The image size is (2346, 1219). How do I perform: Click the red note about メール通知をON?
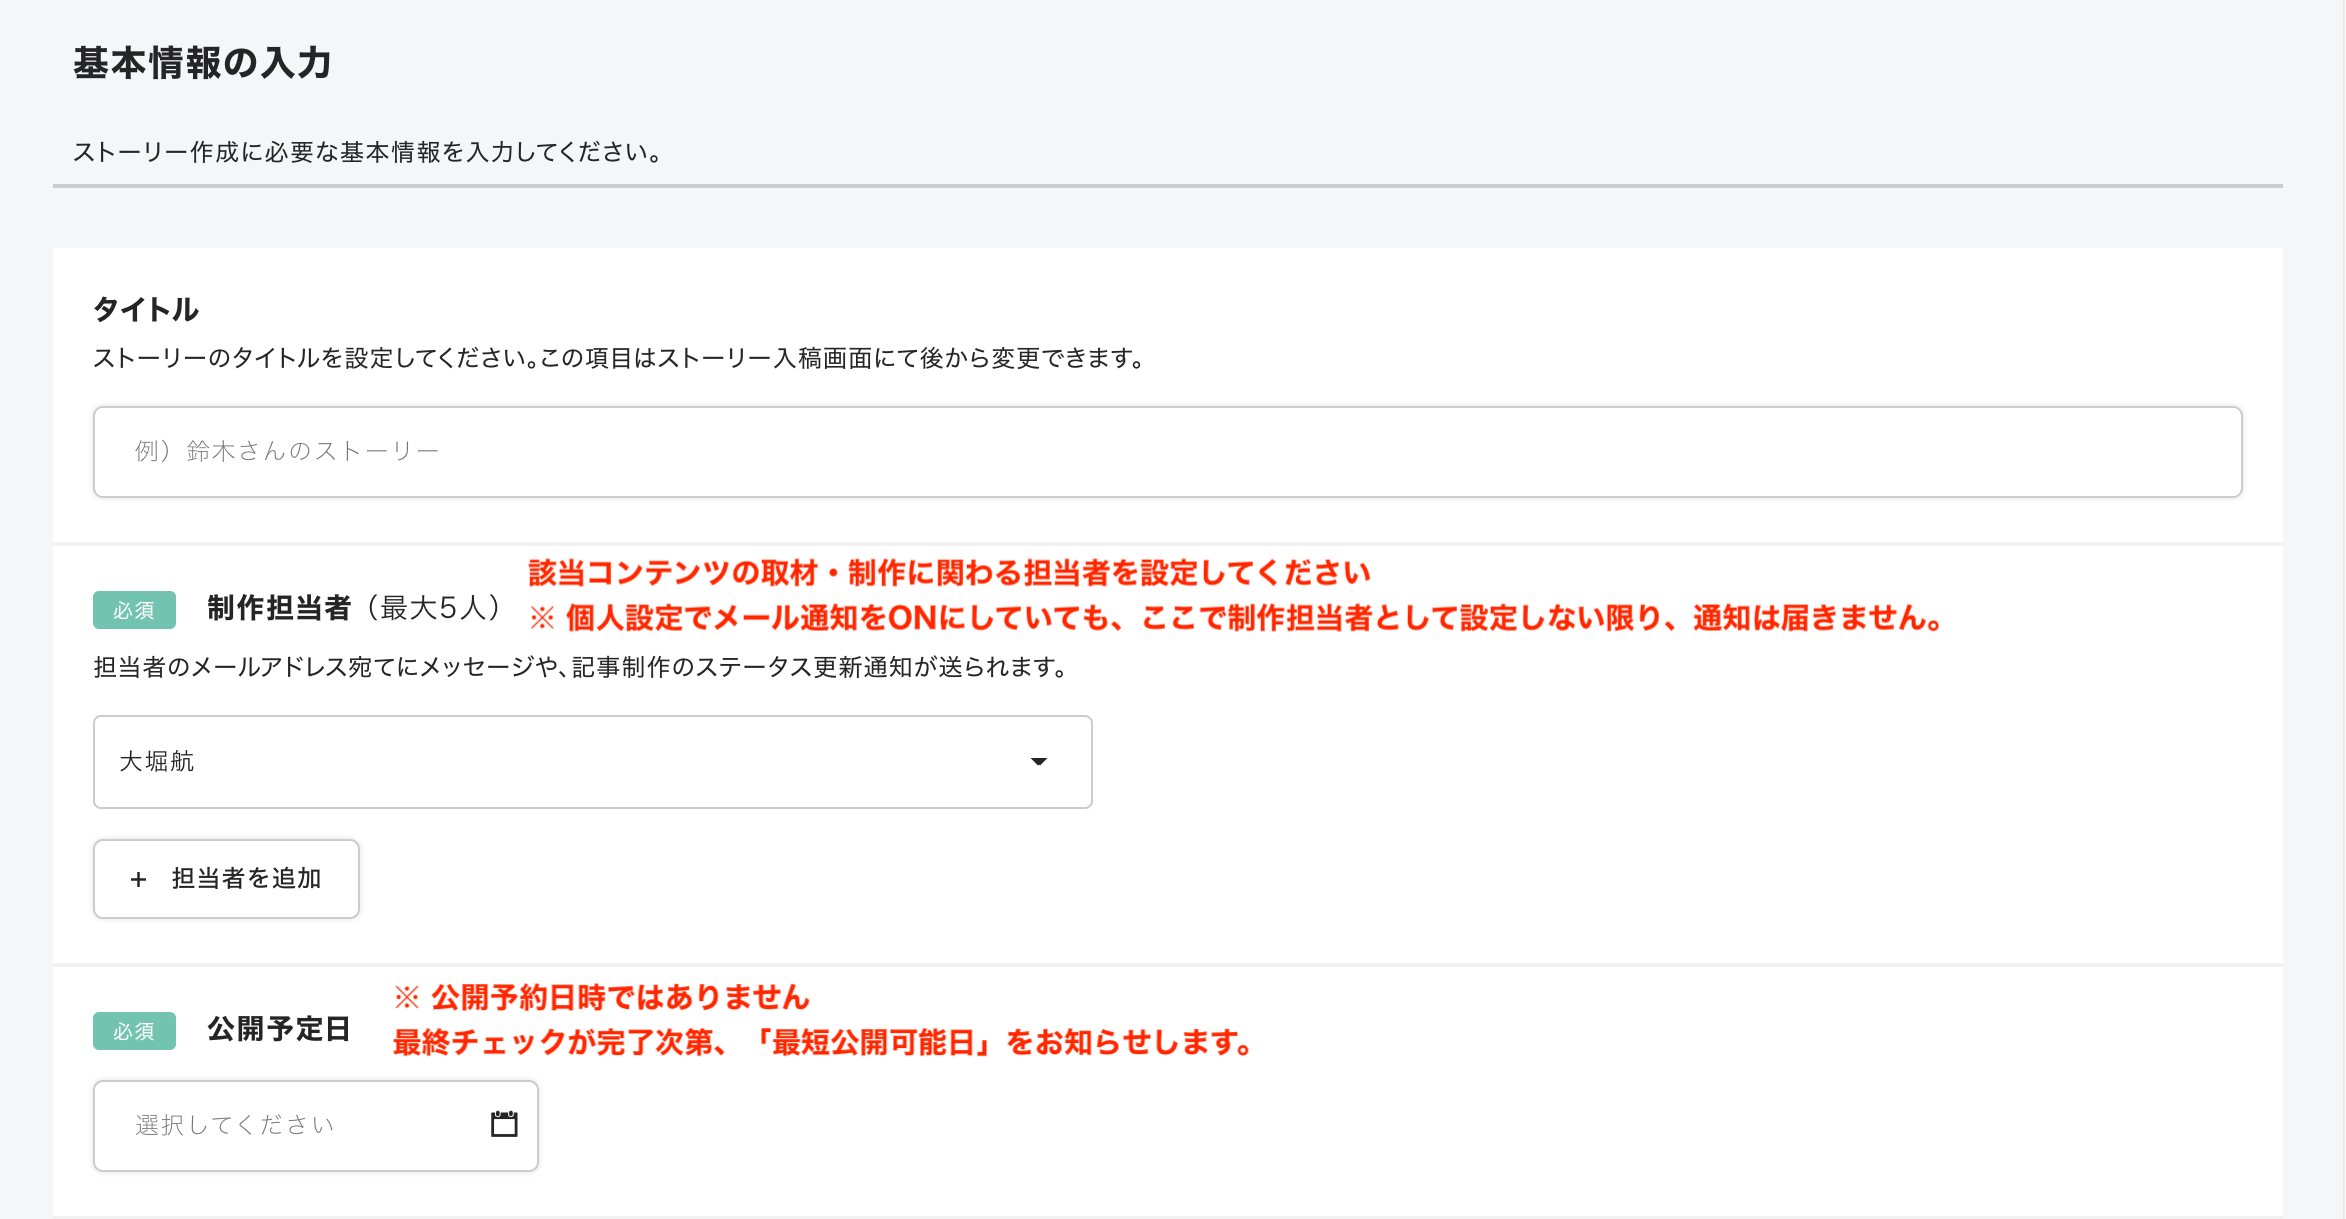pos(1238,618)
